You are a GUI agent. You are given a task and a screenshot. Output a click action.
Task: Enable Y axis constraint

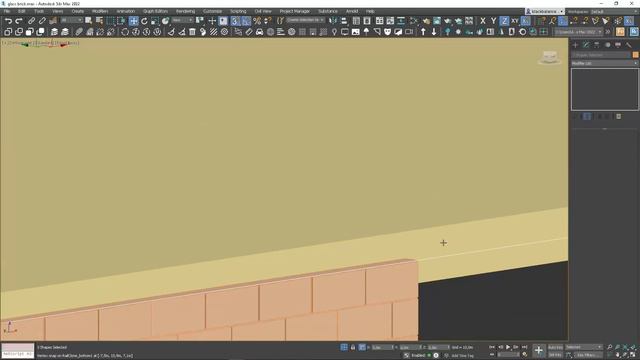pos(493,21)
